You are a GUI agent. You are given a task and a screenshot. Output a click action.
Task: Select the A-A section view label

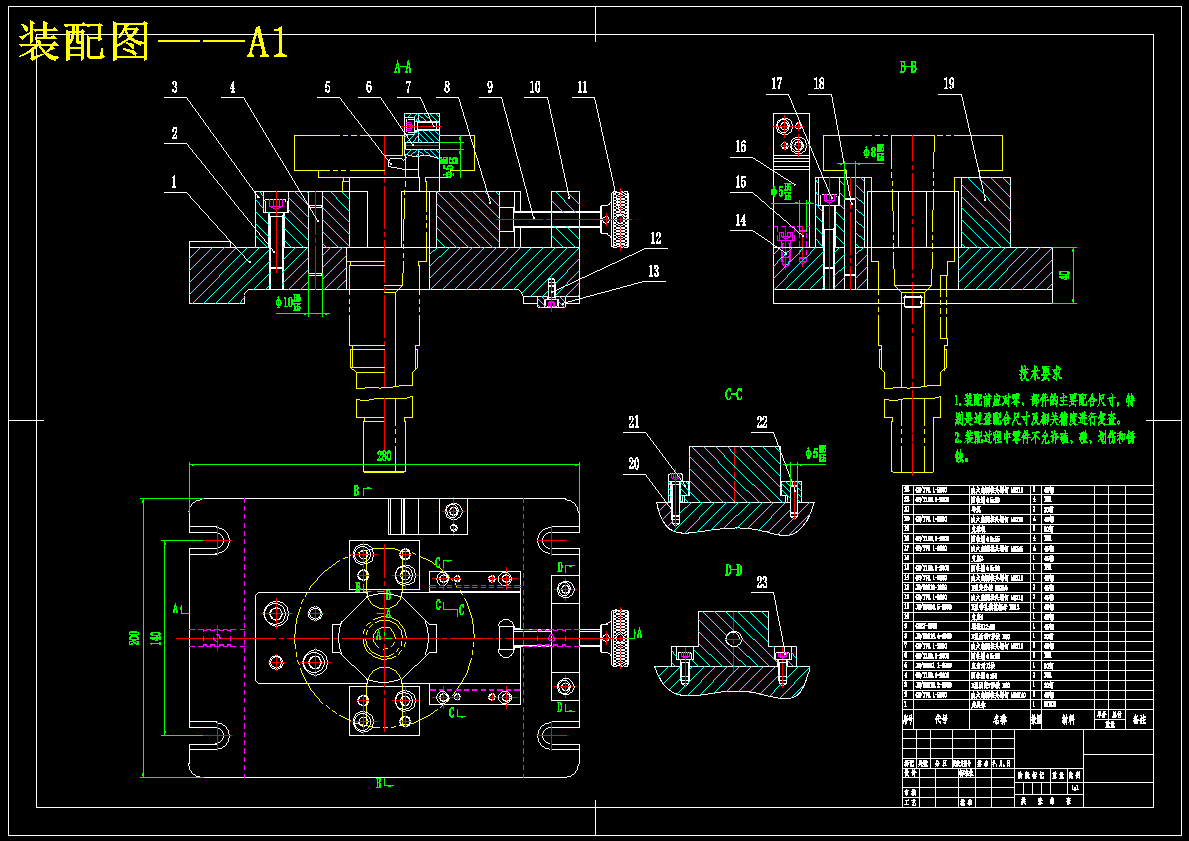[402, 67]
